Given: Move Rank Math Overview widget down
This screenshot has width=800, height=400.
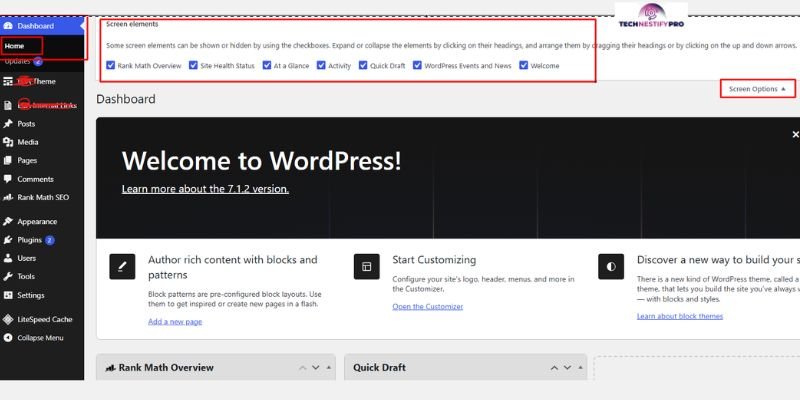Looking at the screenshot, I should coord(316,368).
